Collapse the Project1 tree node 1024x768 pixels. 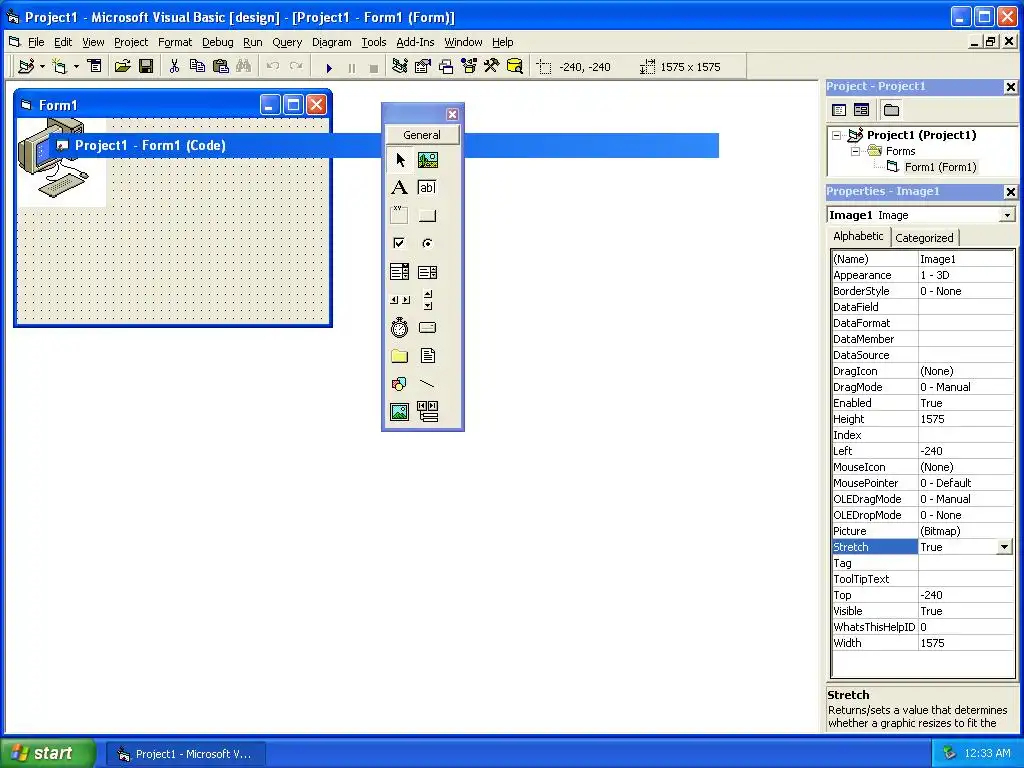(x=837, y=136)
